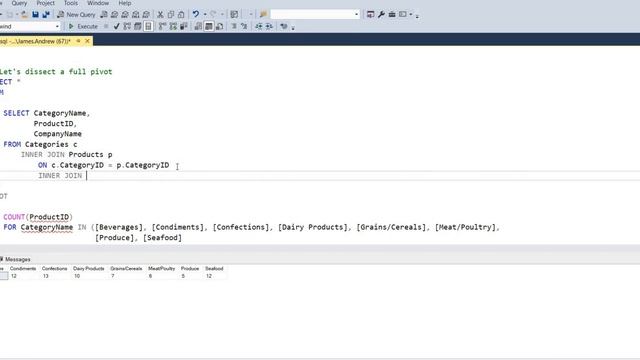Viewport: 640px width, 360px height.
Task: Click the Analysis Services MDX Query icon
Action: tap(115, 15)
